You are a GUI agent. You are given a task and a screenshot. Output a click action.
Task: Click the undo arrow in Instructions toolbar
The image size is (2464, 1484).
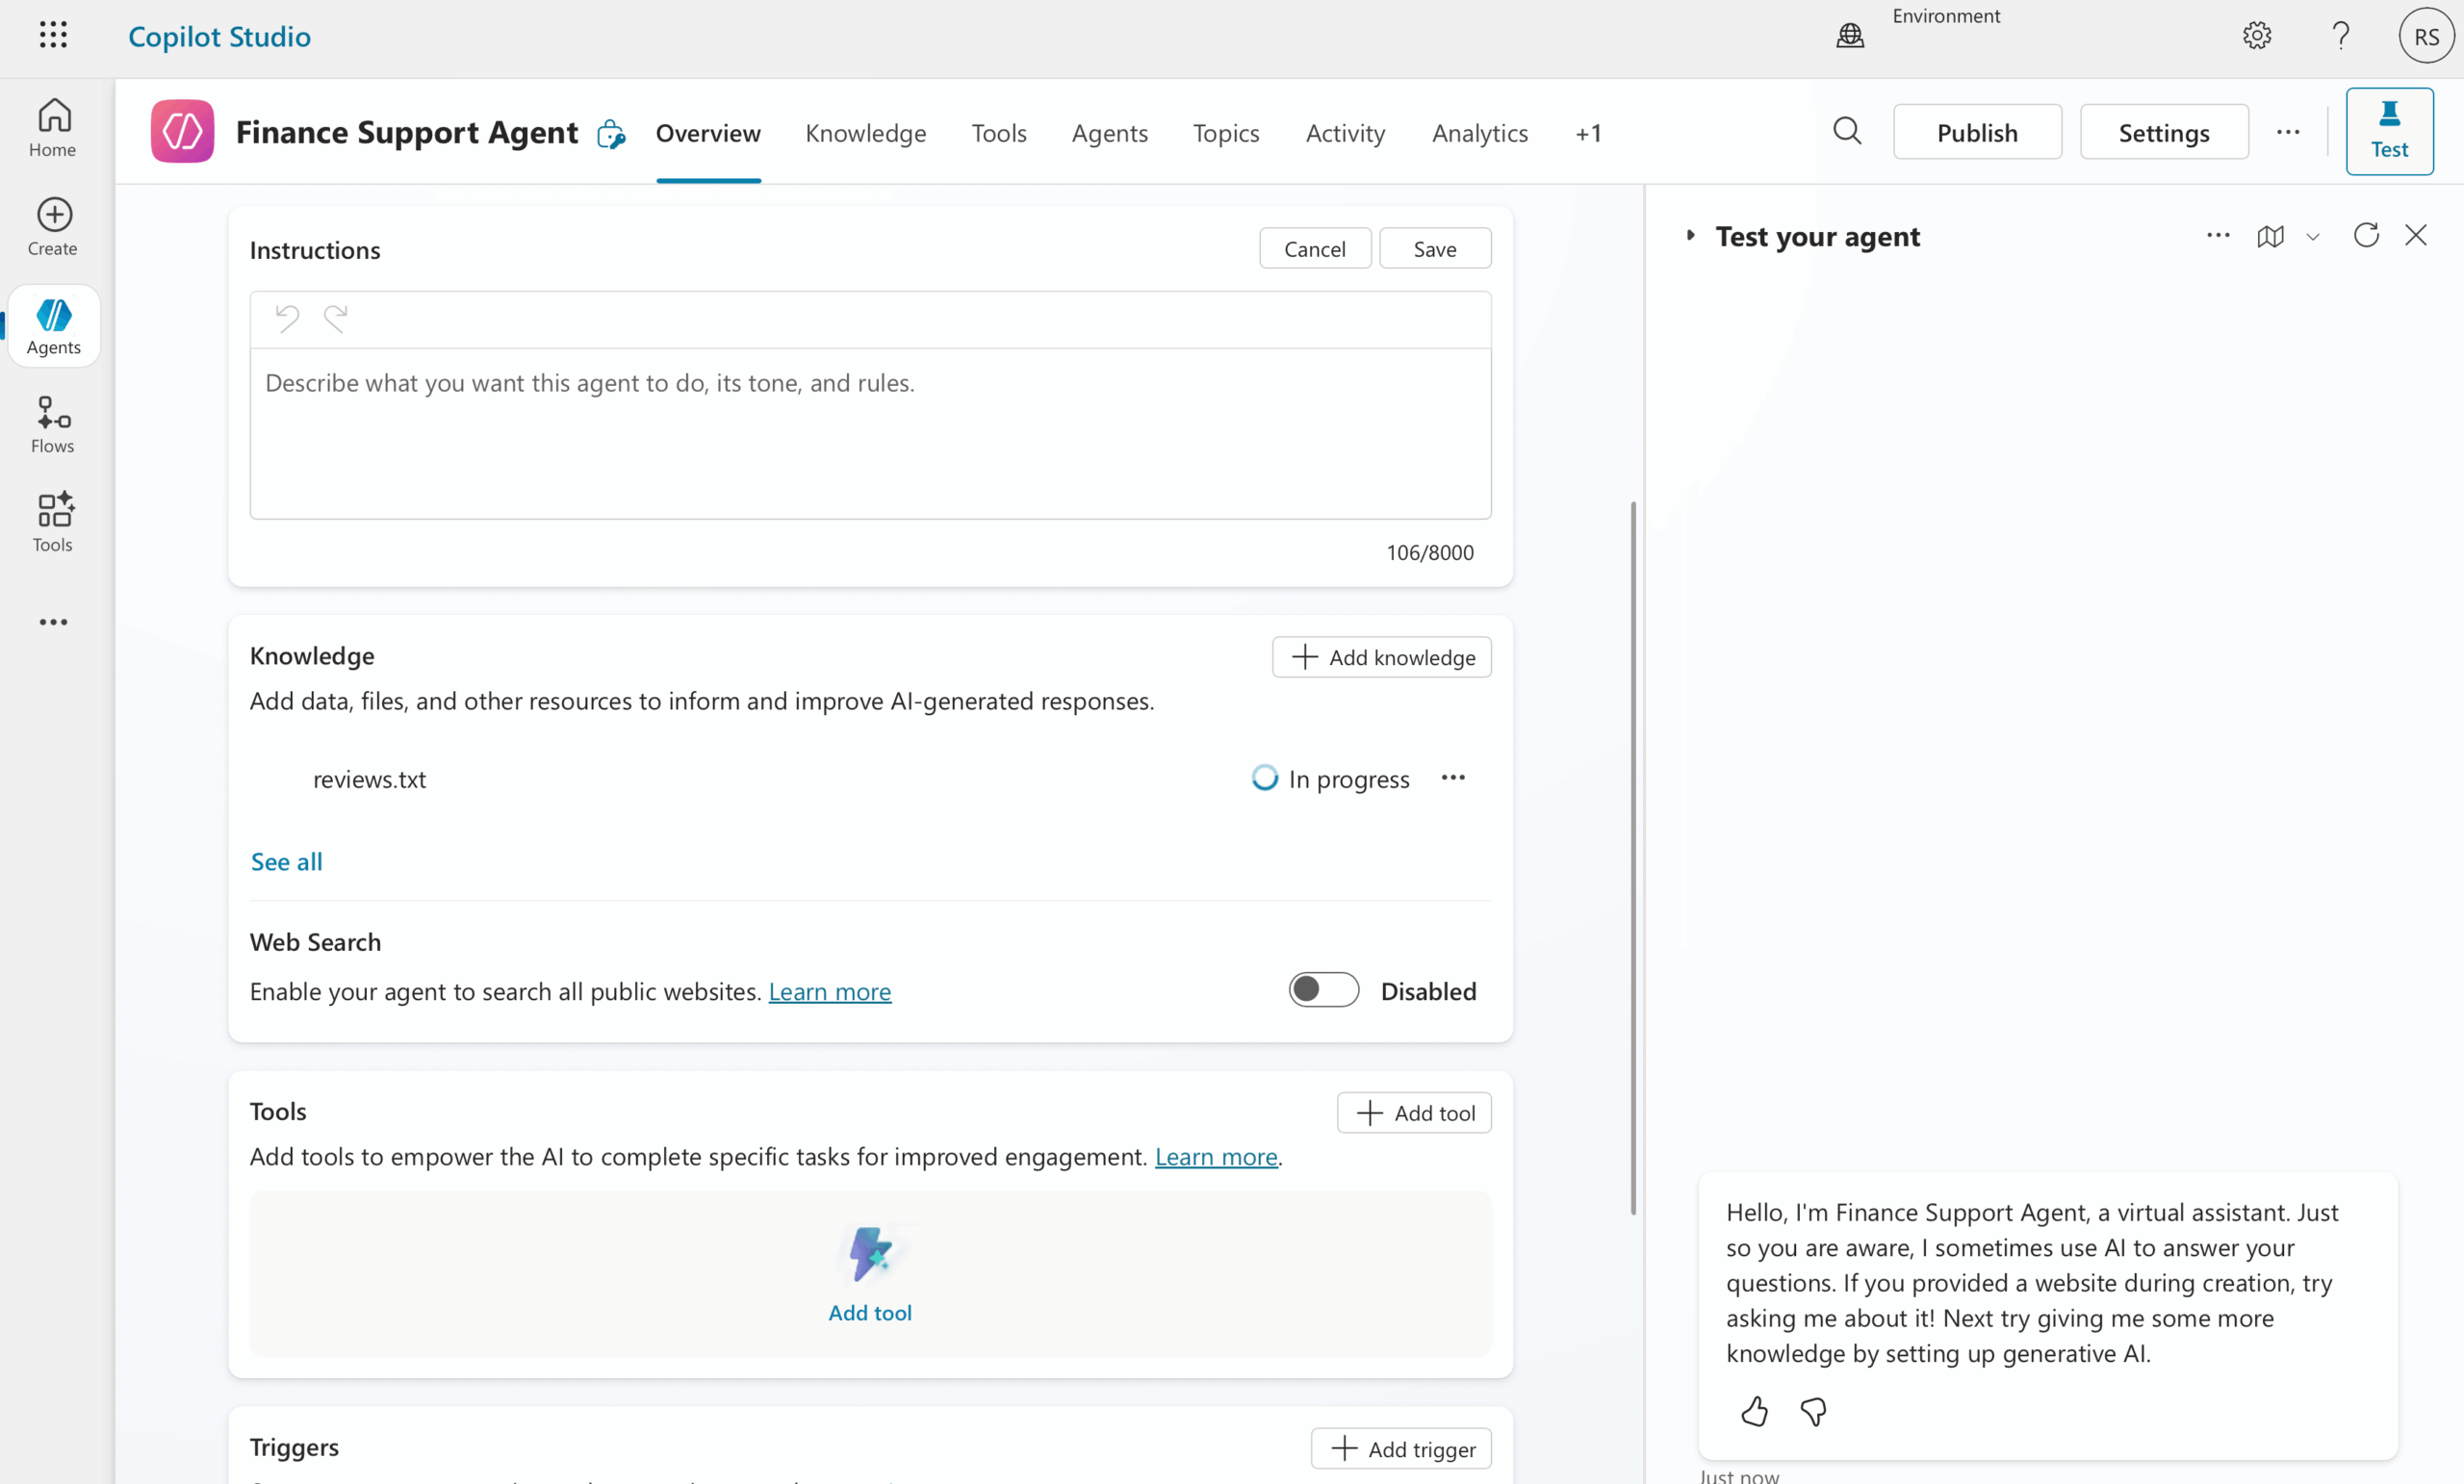point(287,319)
